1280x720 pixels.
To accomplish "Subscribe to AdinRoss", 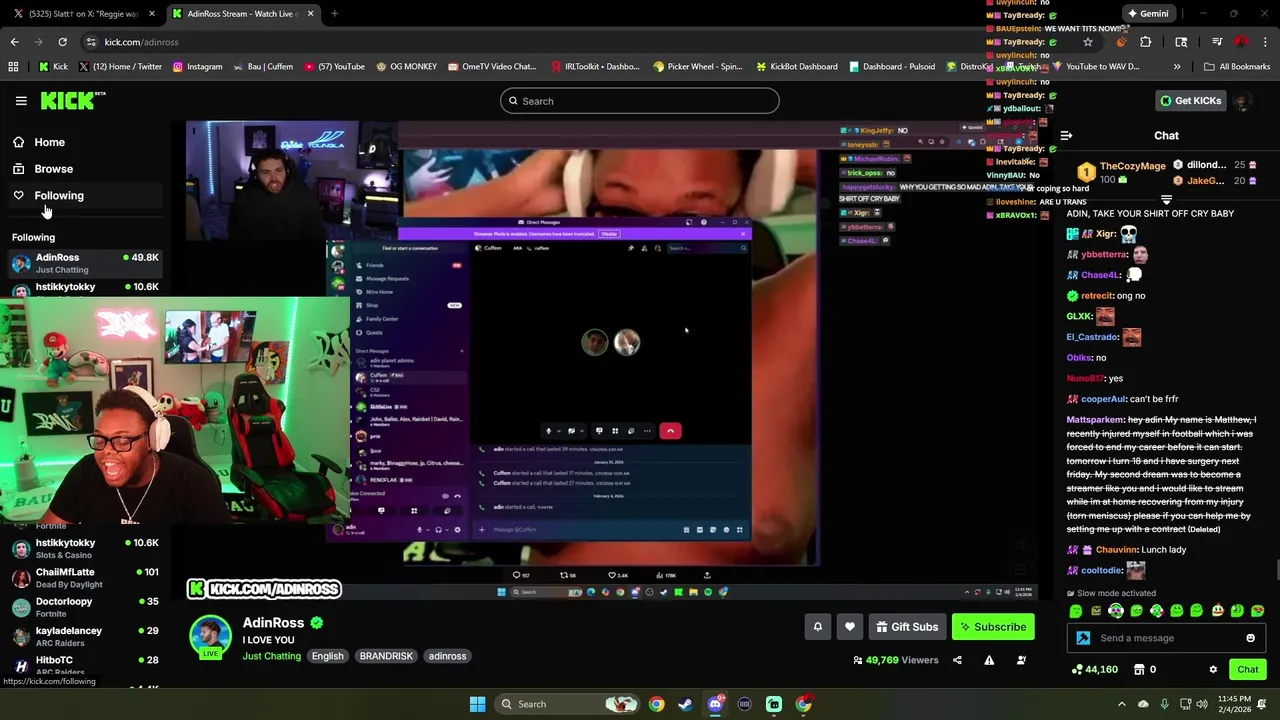I will [993, 627].
